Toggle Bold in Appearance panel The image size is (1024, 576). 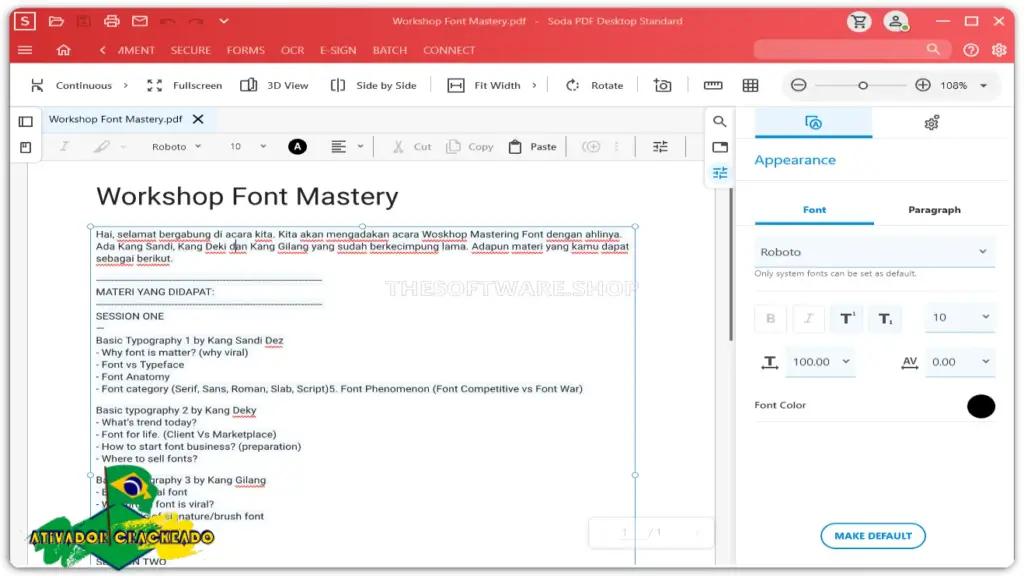pyautogui.click(x=771, y=319)
